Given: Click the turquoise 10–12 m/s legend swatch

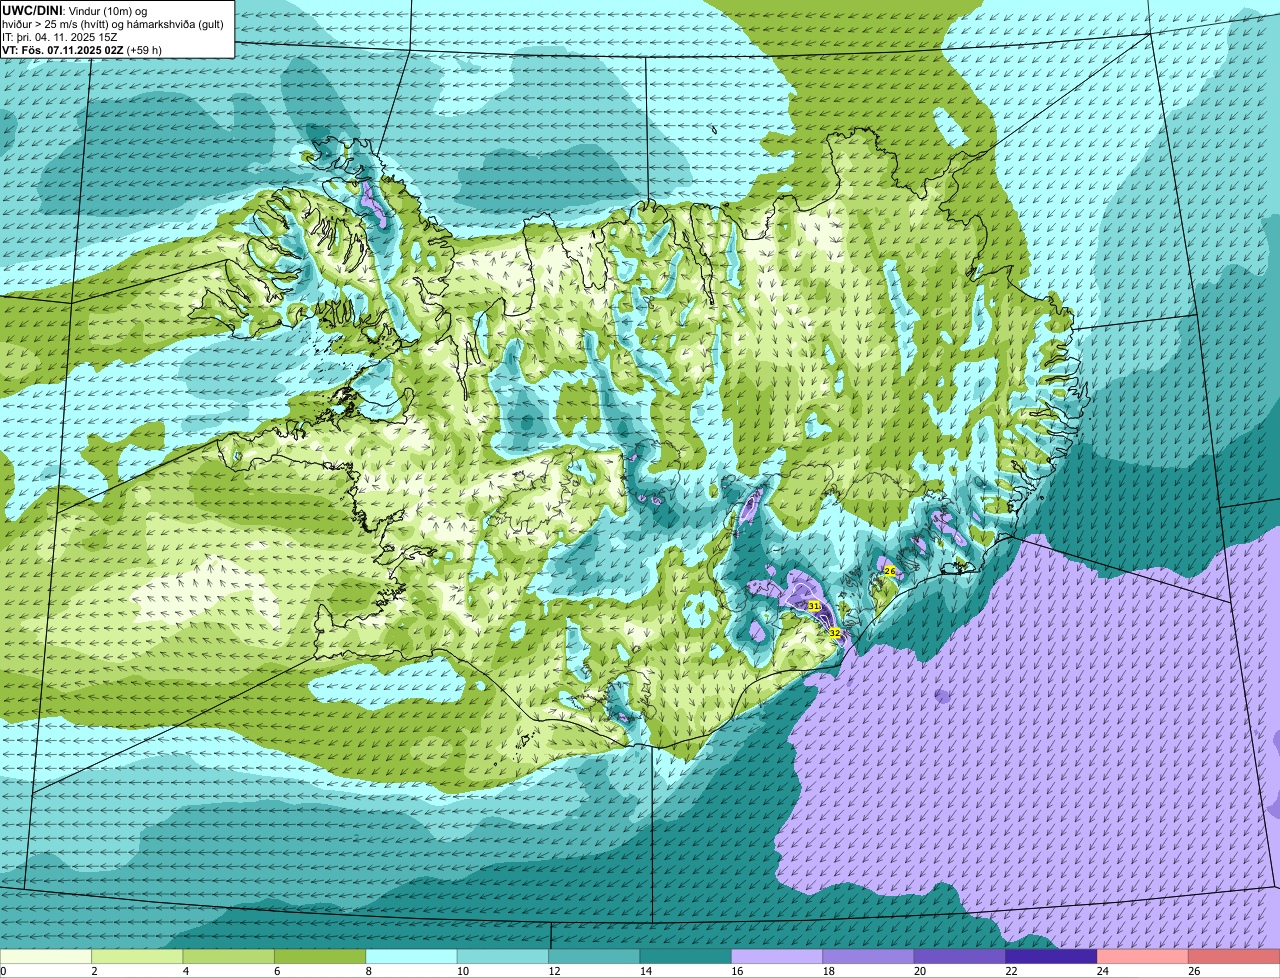Looking at the screenshot, I should click(x=503, y=956).
